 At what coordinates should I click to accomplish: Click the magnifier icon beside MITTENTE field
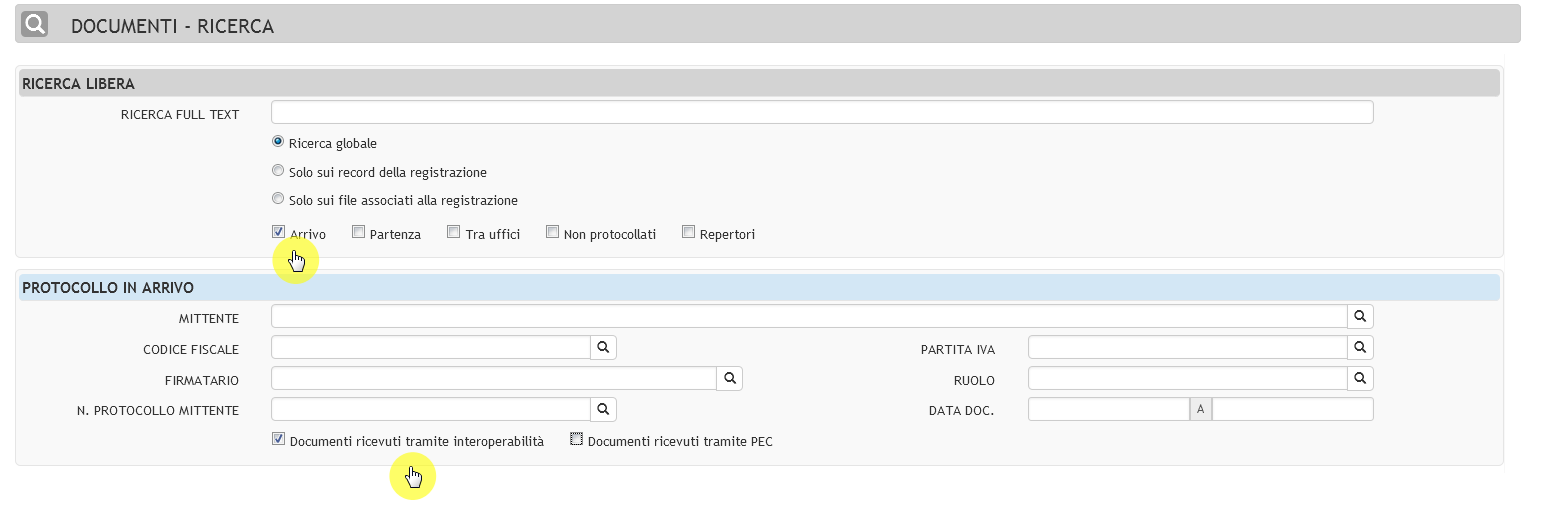[1360, 316]
